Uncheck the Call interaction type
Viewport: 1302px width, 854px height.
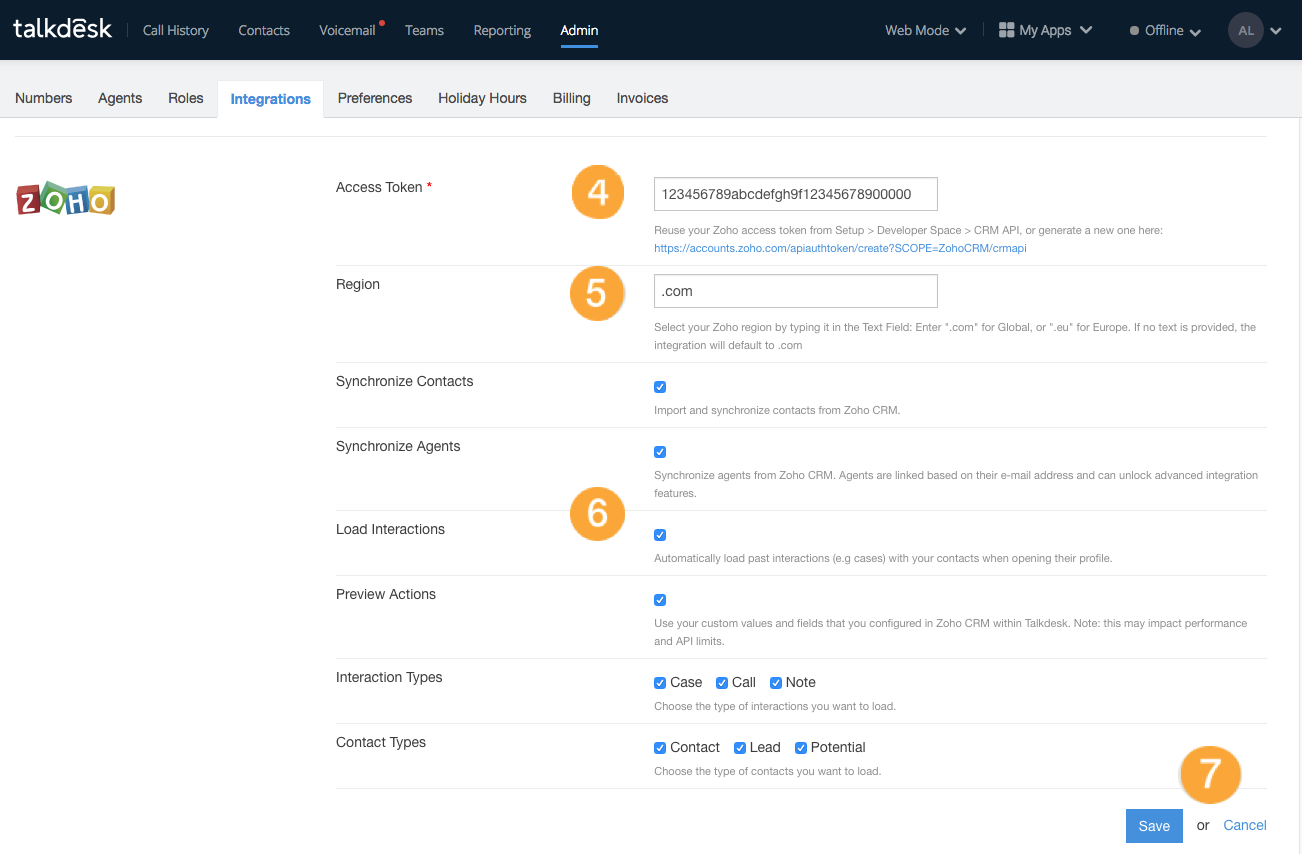(x=722, y=683)
